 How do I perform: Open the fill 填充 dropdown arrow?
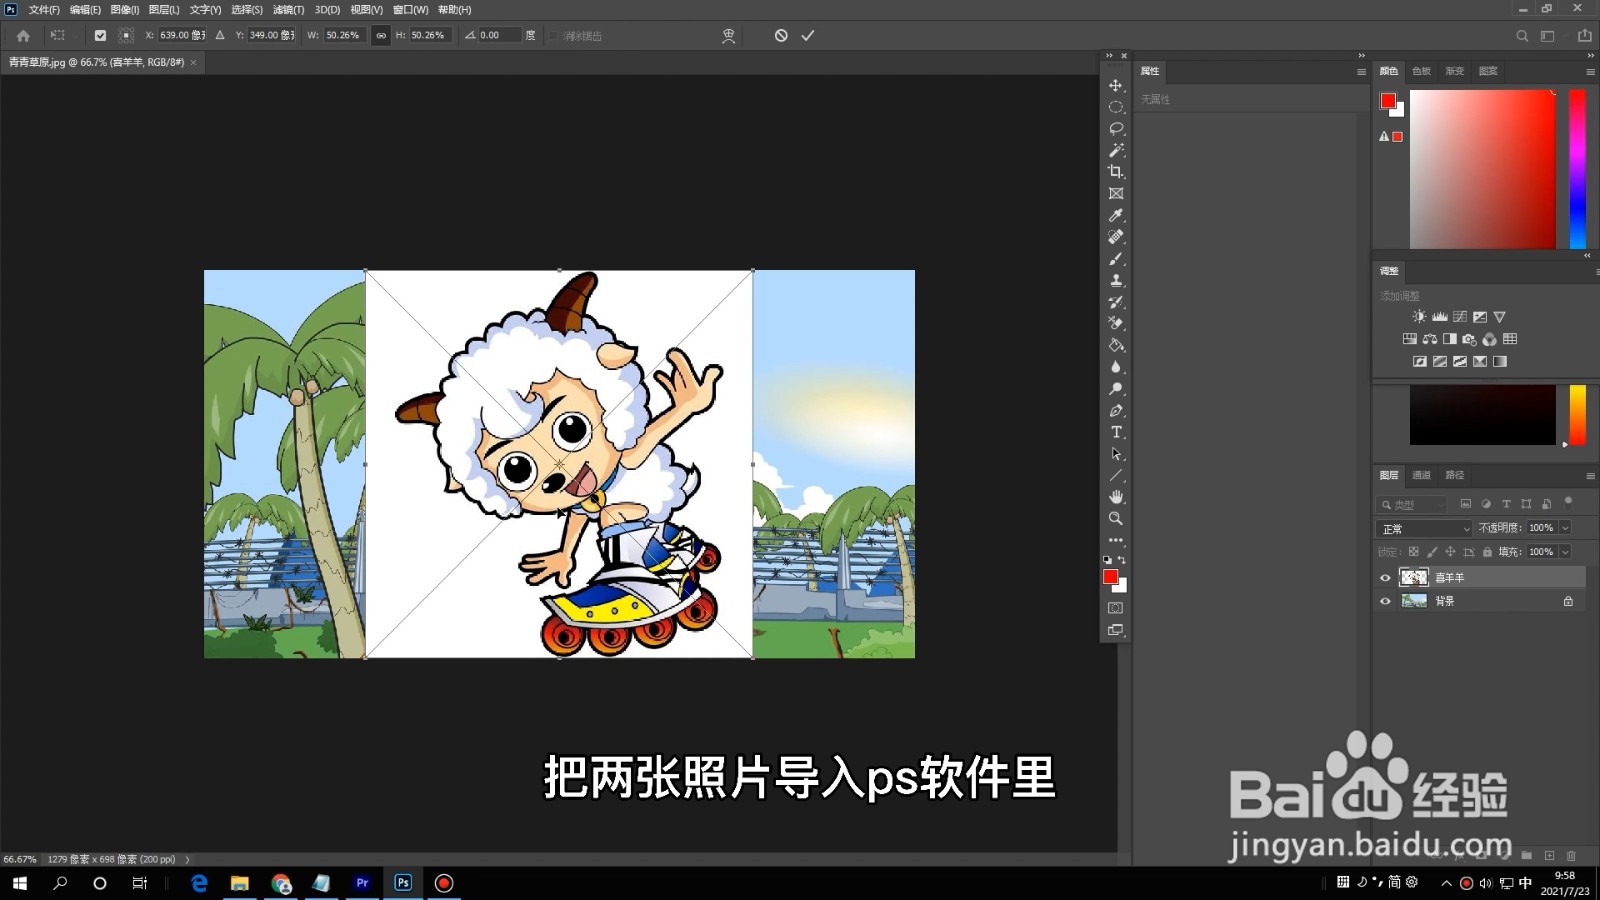(1565, 551)
